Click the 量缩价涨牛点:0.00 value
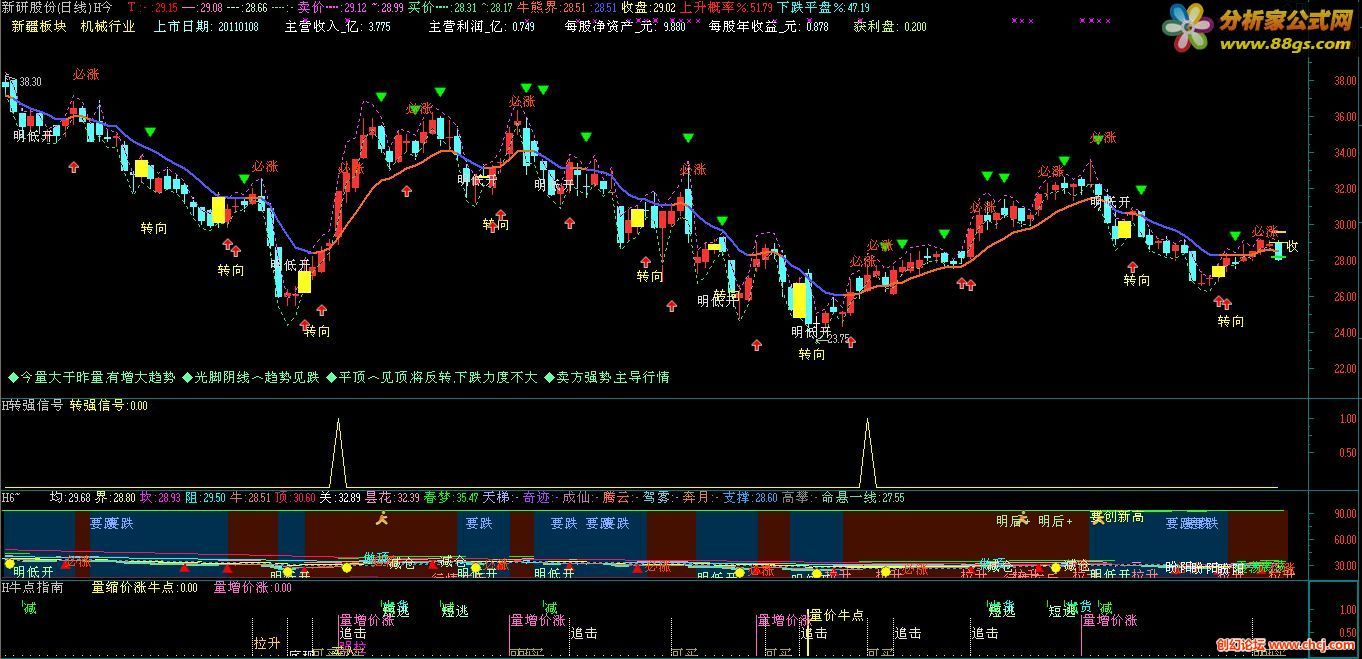 pos(145,588)
